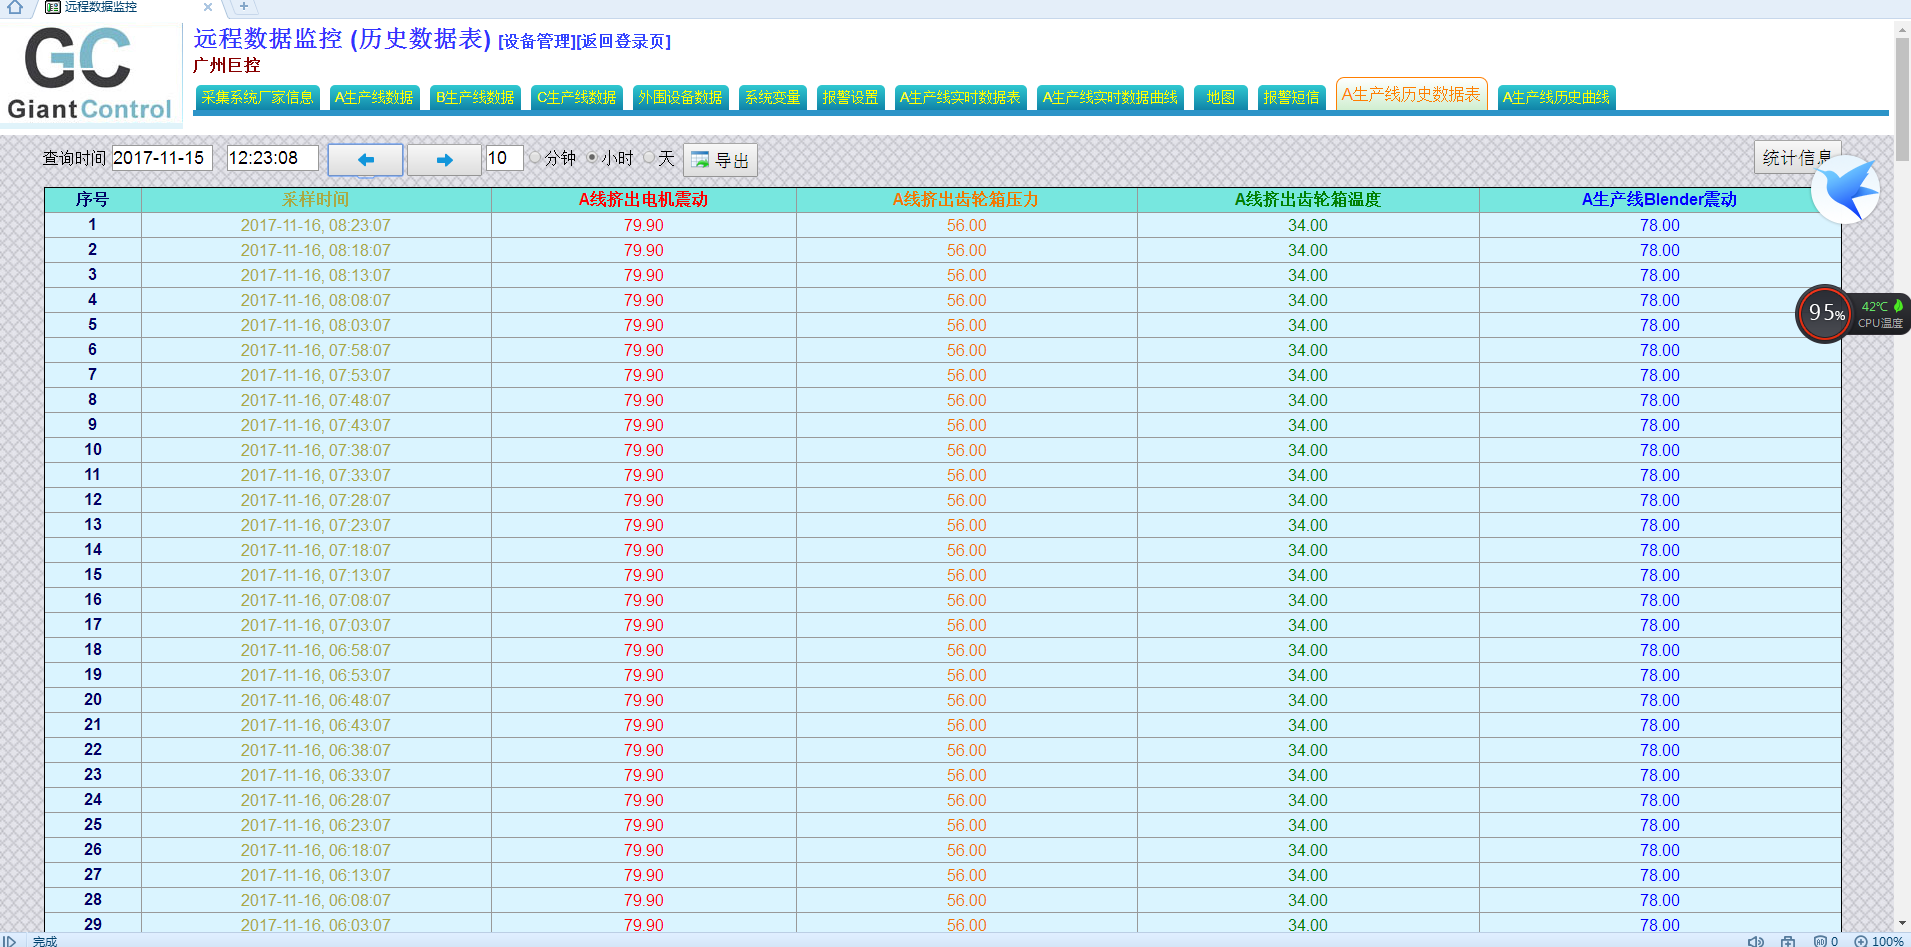Click the page vertical scrollbar down arrow
Image resolution: width=1911 pixels, height=947 pixels.
coord(1902,924)
